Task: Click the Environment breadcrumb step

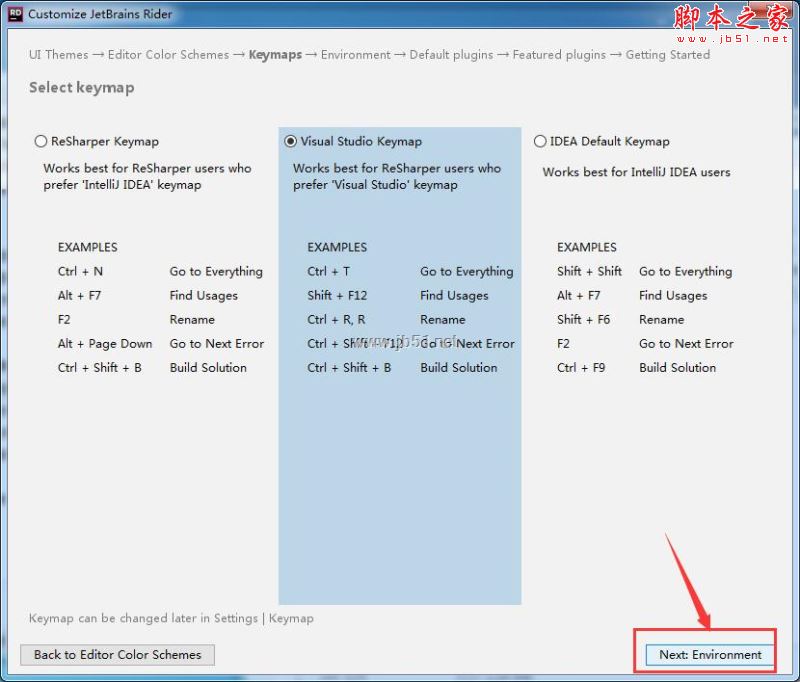Action: (x=356, y=55)
